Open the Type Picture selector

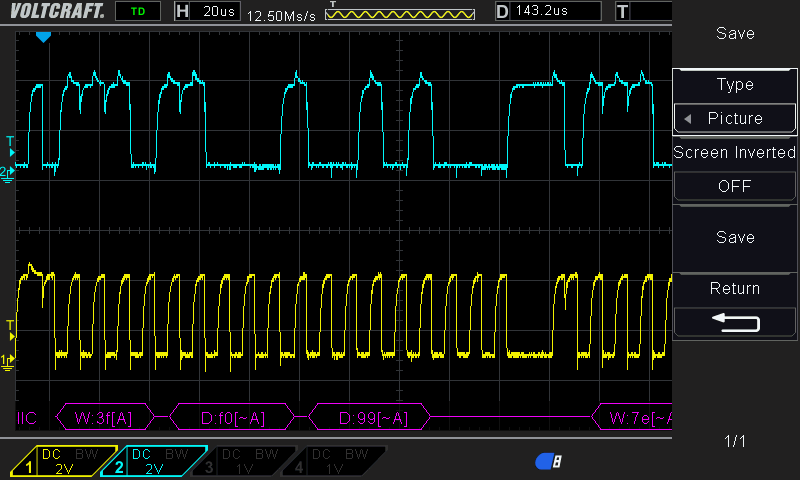point(735,118)
